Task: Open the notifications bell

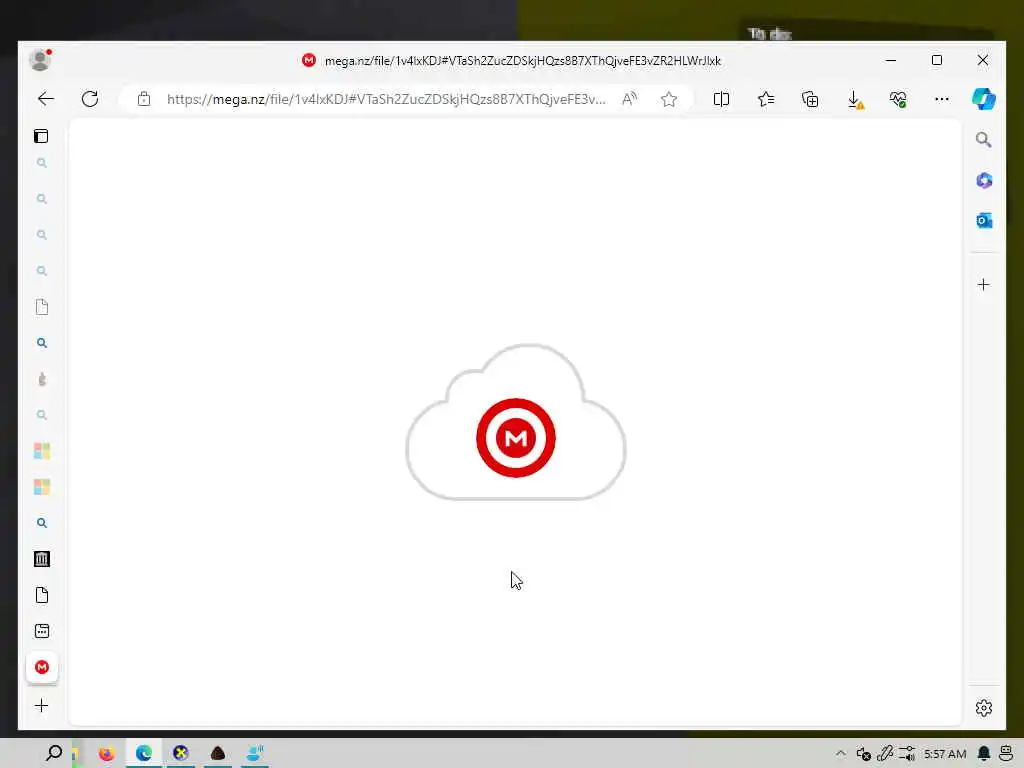Action: [984, 754]
